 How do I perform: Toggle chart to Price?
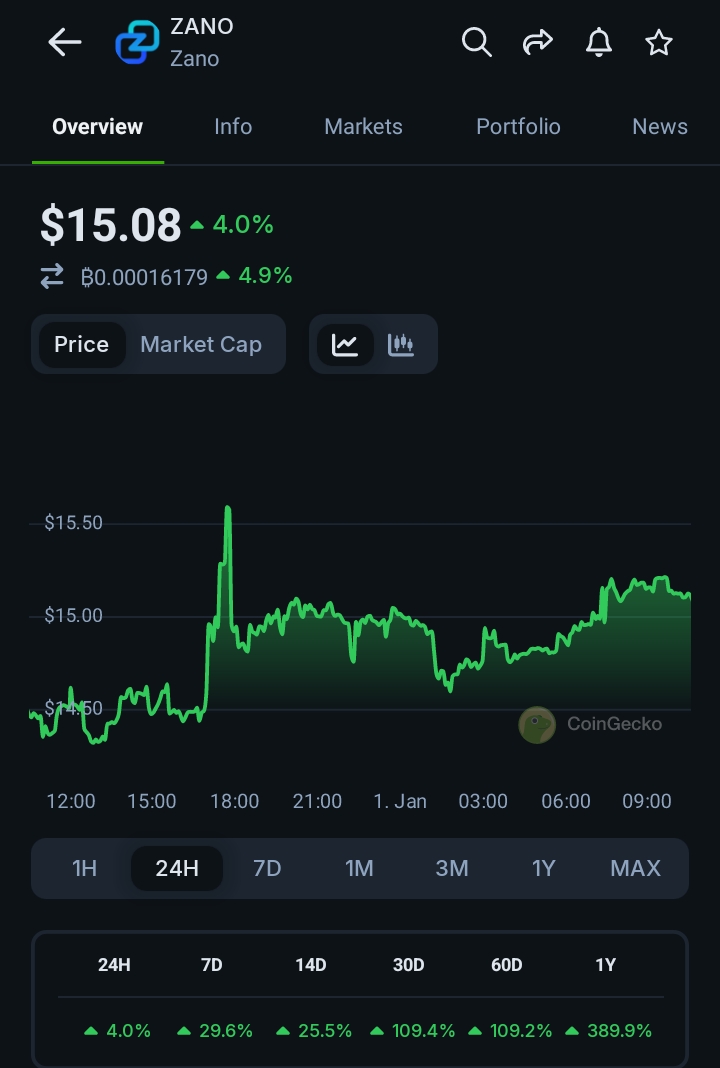(81, 344)
